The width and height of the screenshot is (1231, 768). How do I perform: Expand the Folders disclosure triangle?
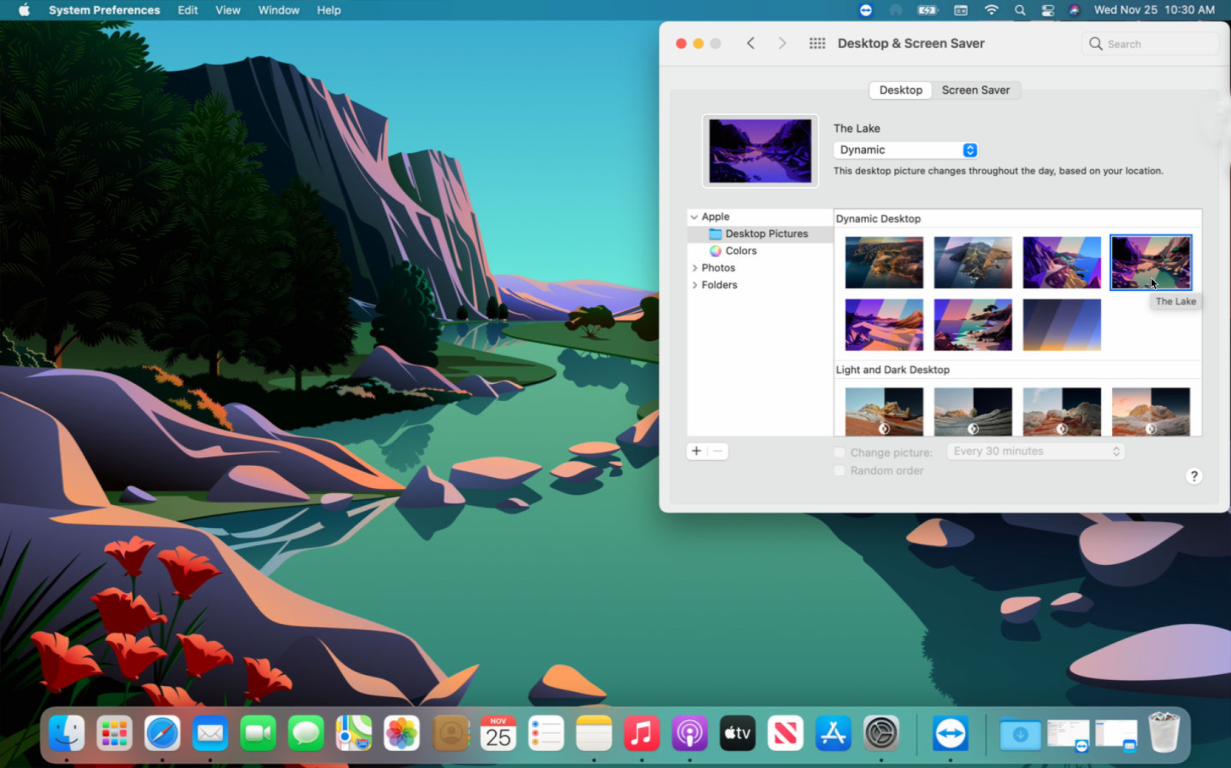(x=695, y=285)
